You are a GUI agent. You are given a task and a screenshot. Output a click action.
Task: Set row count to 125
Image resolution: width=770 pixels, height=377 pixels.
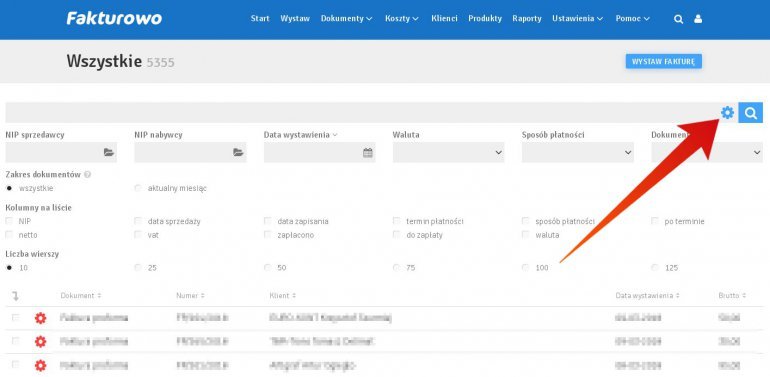pos(655,268)
